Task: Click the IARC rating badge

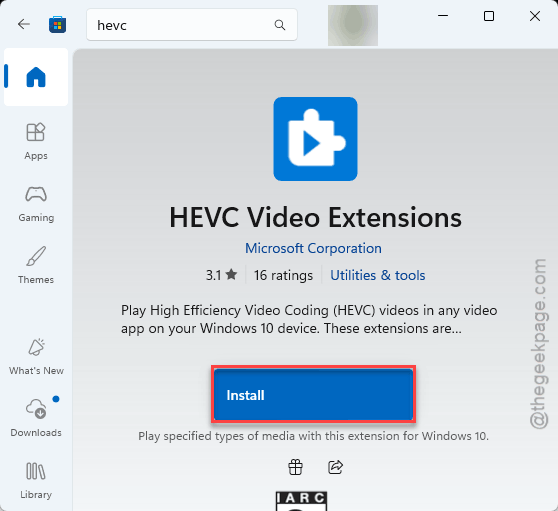Action: click(301, 501)
